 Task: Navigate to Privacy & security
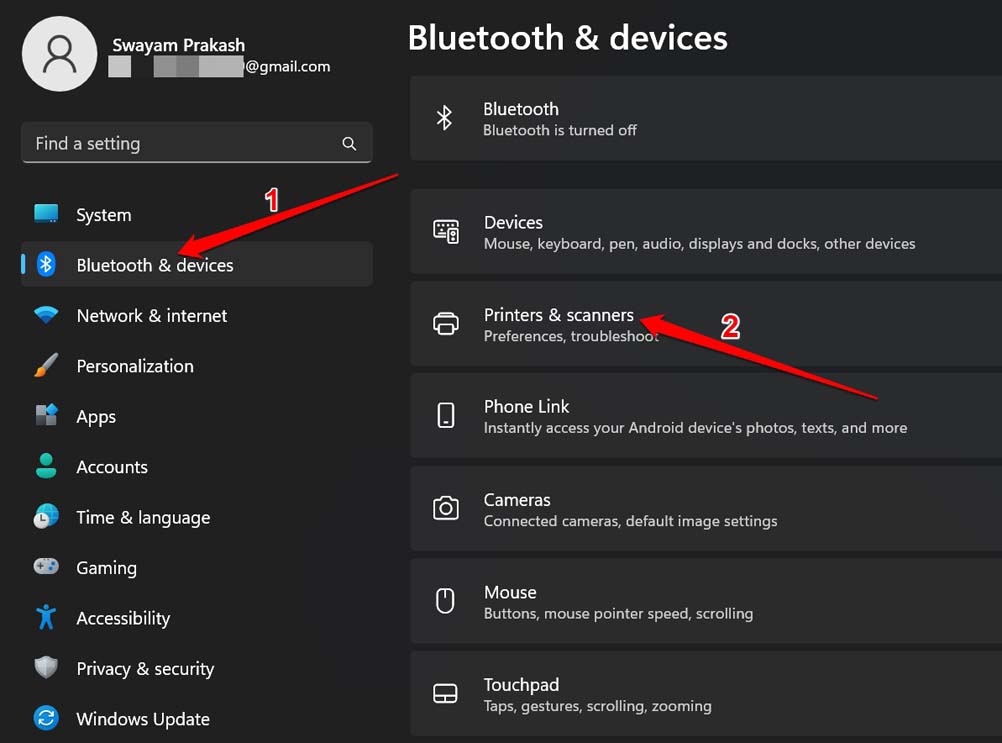pyautogui.click(x=145, y=669)
